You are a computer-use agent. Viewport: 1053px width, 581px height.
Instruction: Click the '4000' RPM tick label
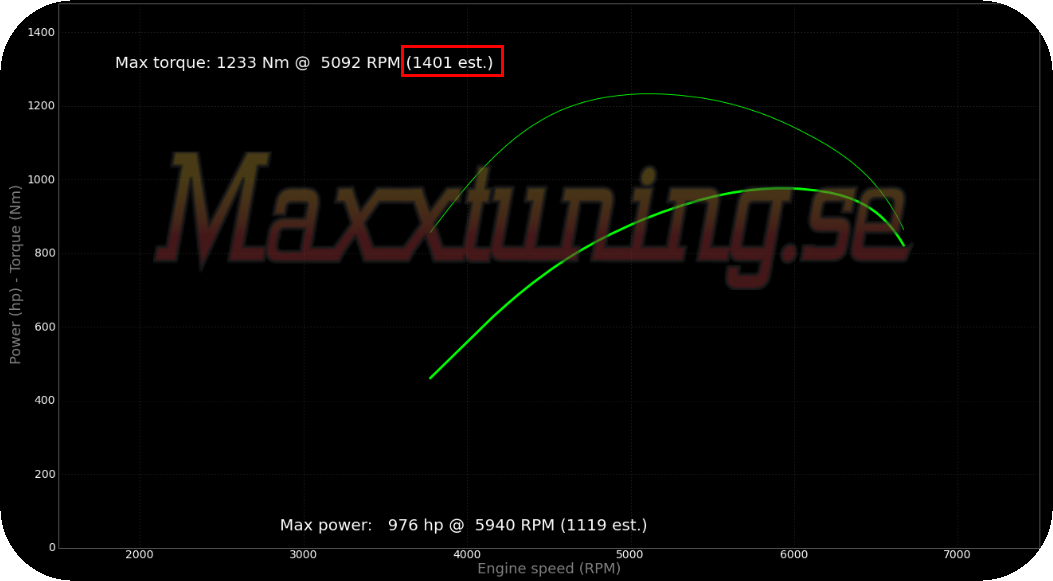click(467, 555)
